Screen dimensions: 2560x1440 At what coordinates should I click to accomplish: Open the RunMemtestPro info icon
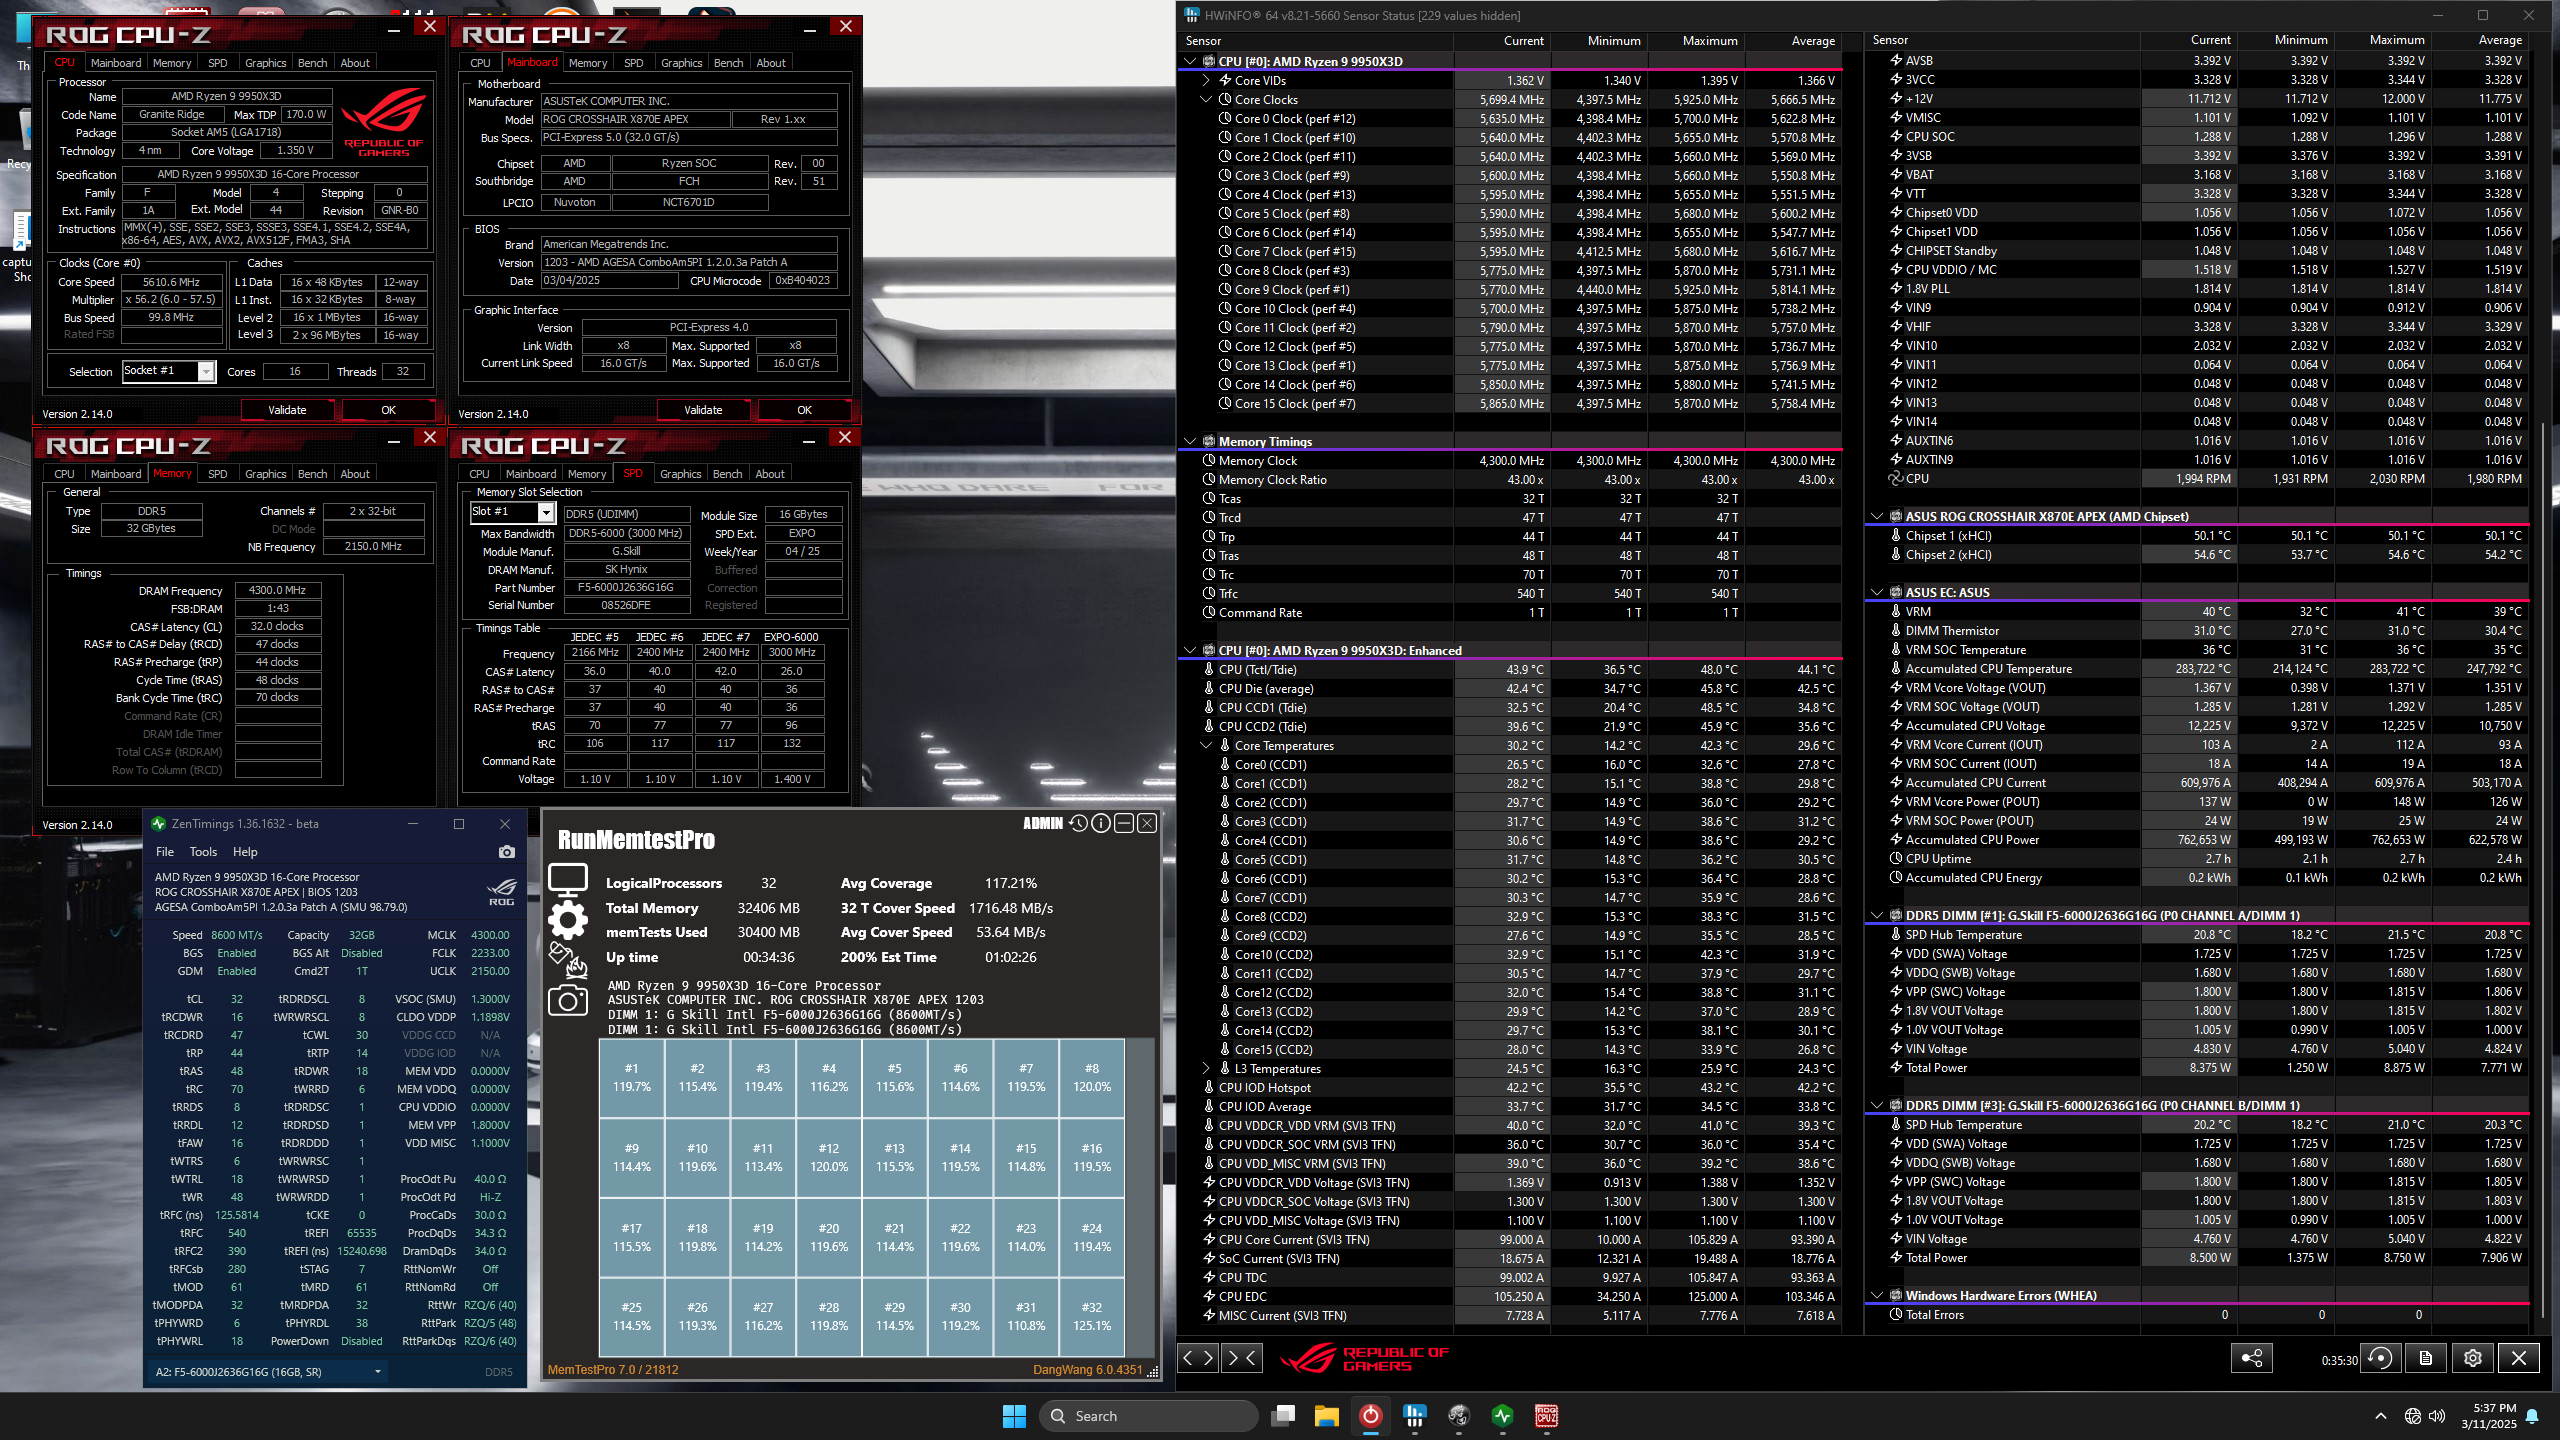tap(1101, 823)
